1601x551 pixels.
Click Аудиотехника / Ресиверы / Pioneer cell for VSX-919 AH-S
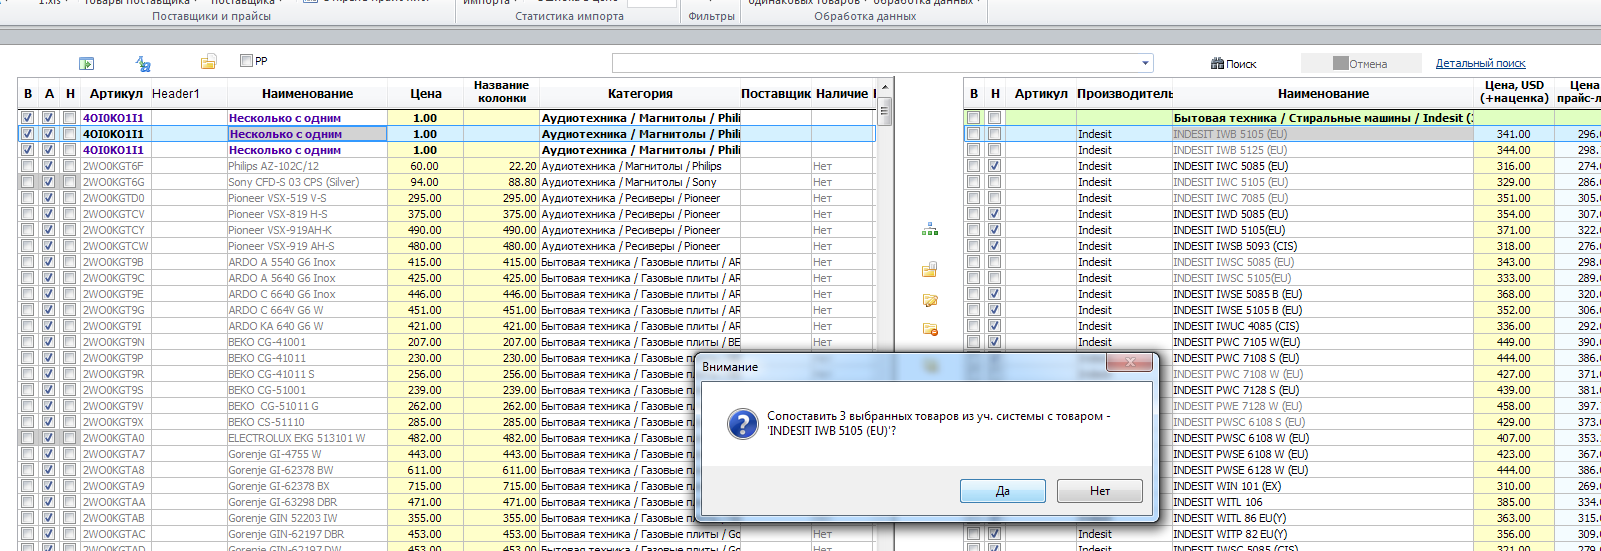click(x=640, y=246)
